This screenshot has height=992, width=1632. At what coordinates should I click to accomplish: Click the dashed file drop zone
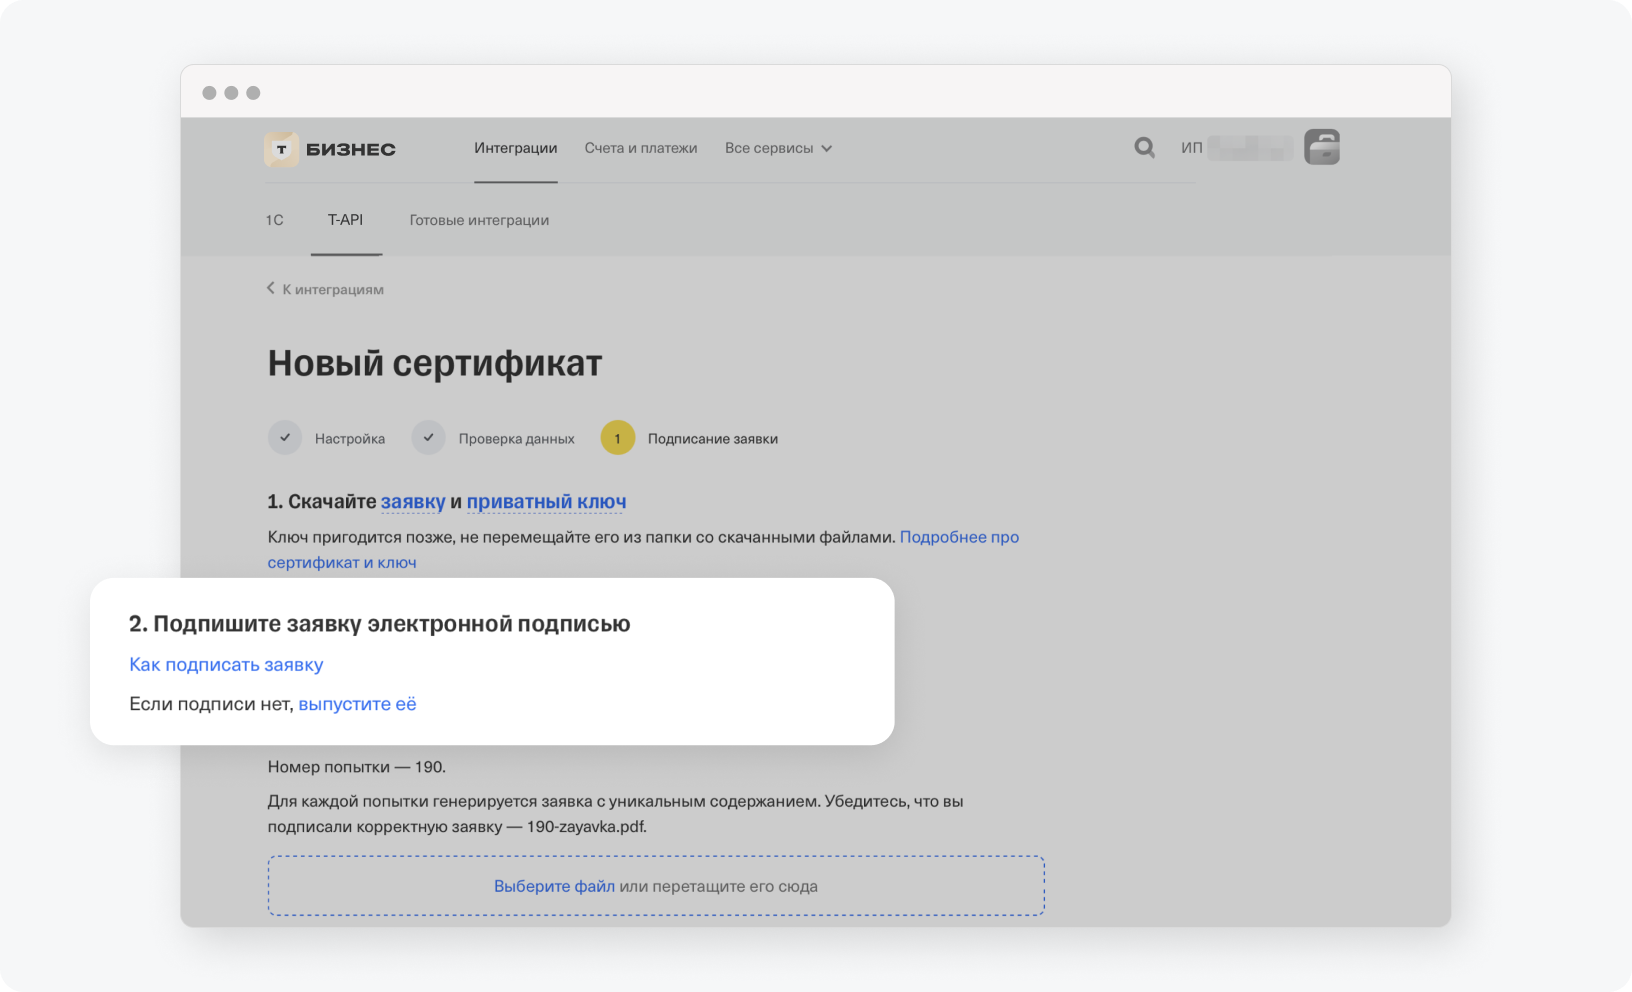(x=656, y=886)
